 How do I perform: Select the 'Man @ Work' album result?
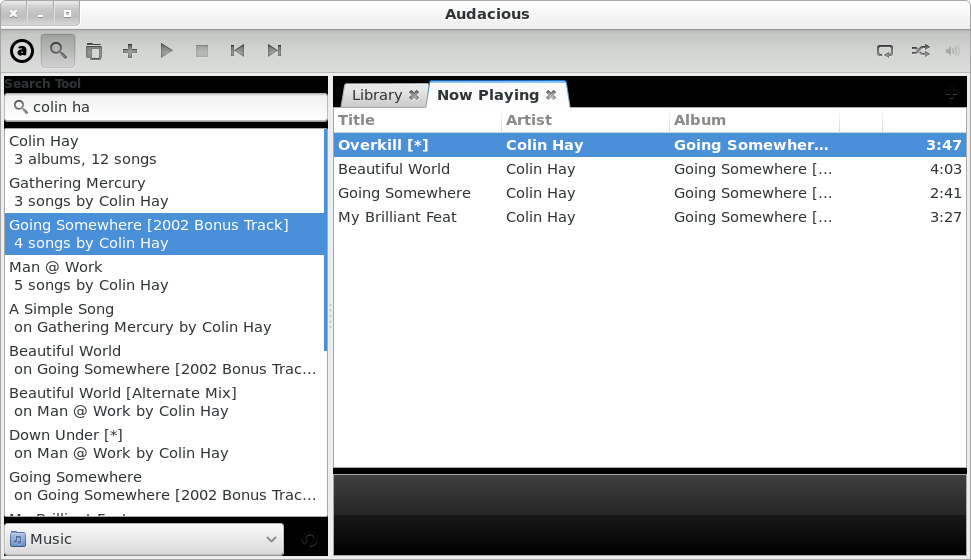click(x=164, y=276)
